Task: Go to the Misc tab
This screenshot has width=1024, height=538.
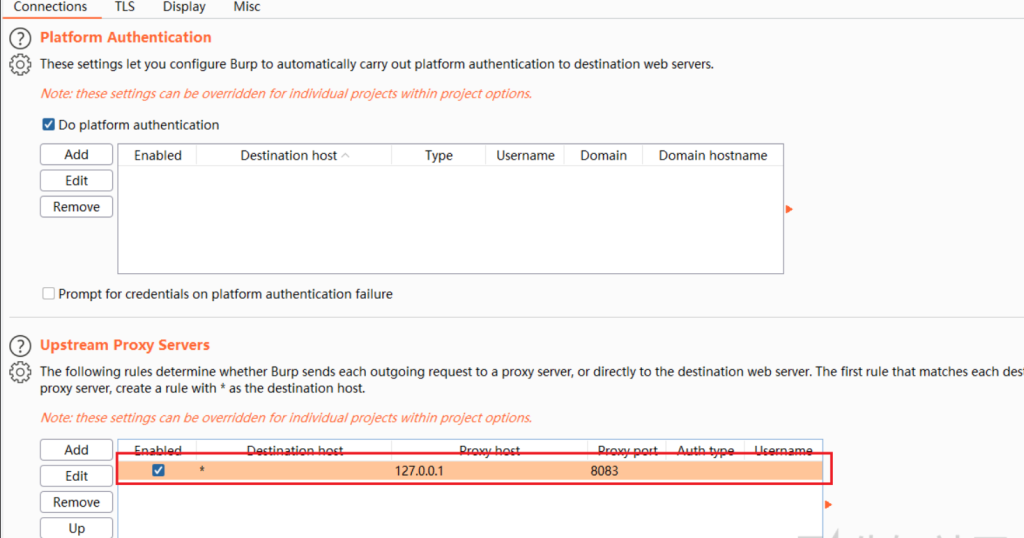Action: [246, 7]
